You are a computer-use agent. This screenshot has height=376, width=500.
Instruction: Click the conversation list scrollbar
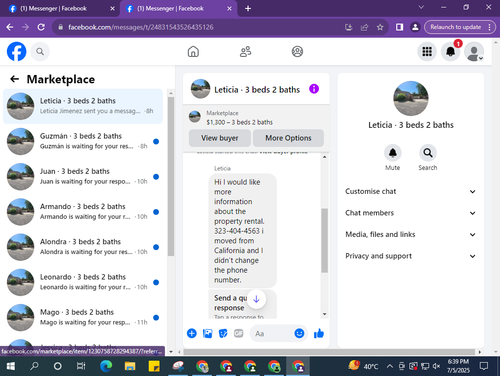[x=171, y=177]
